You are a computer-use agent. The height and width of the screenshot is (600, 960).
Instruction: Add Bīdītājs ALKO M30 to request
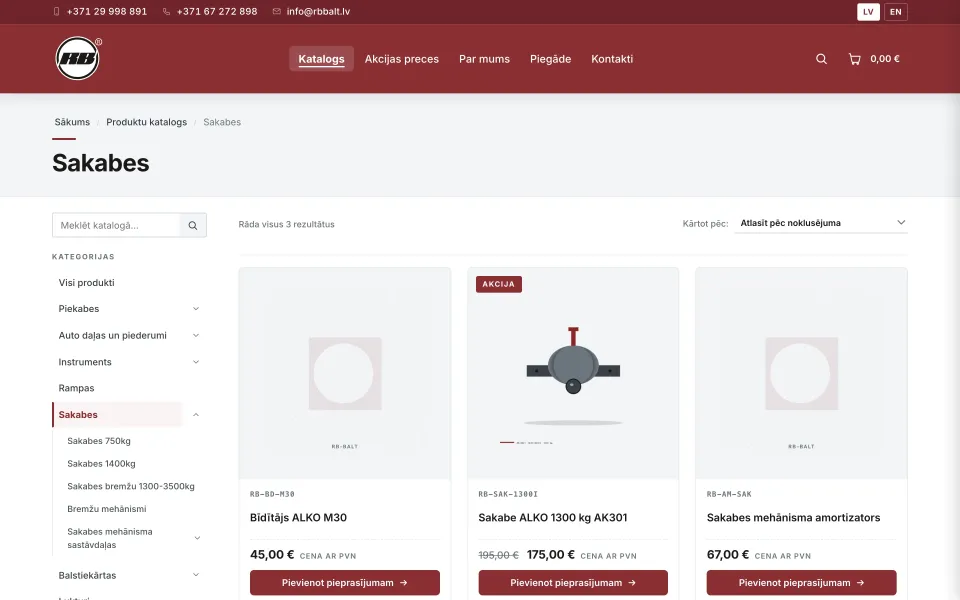[x=345, y=583]
